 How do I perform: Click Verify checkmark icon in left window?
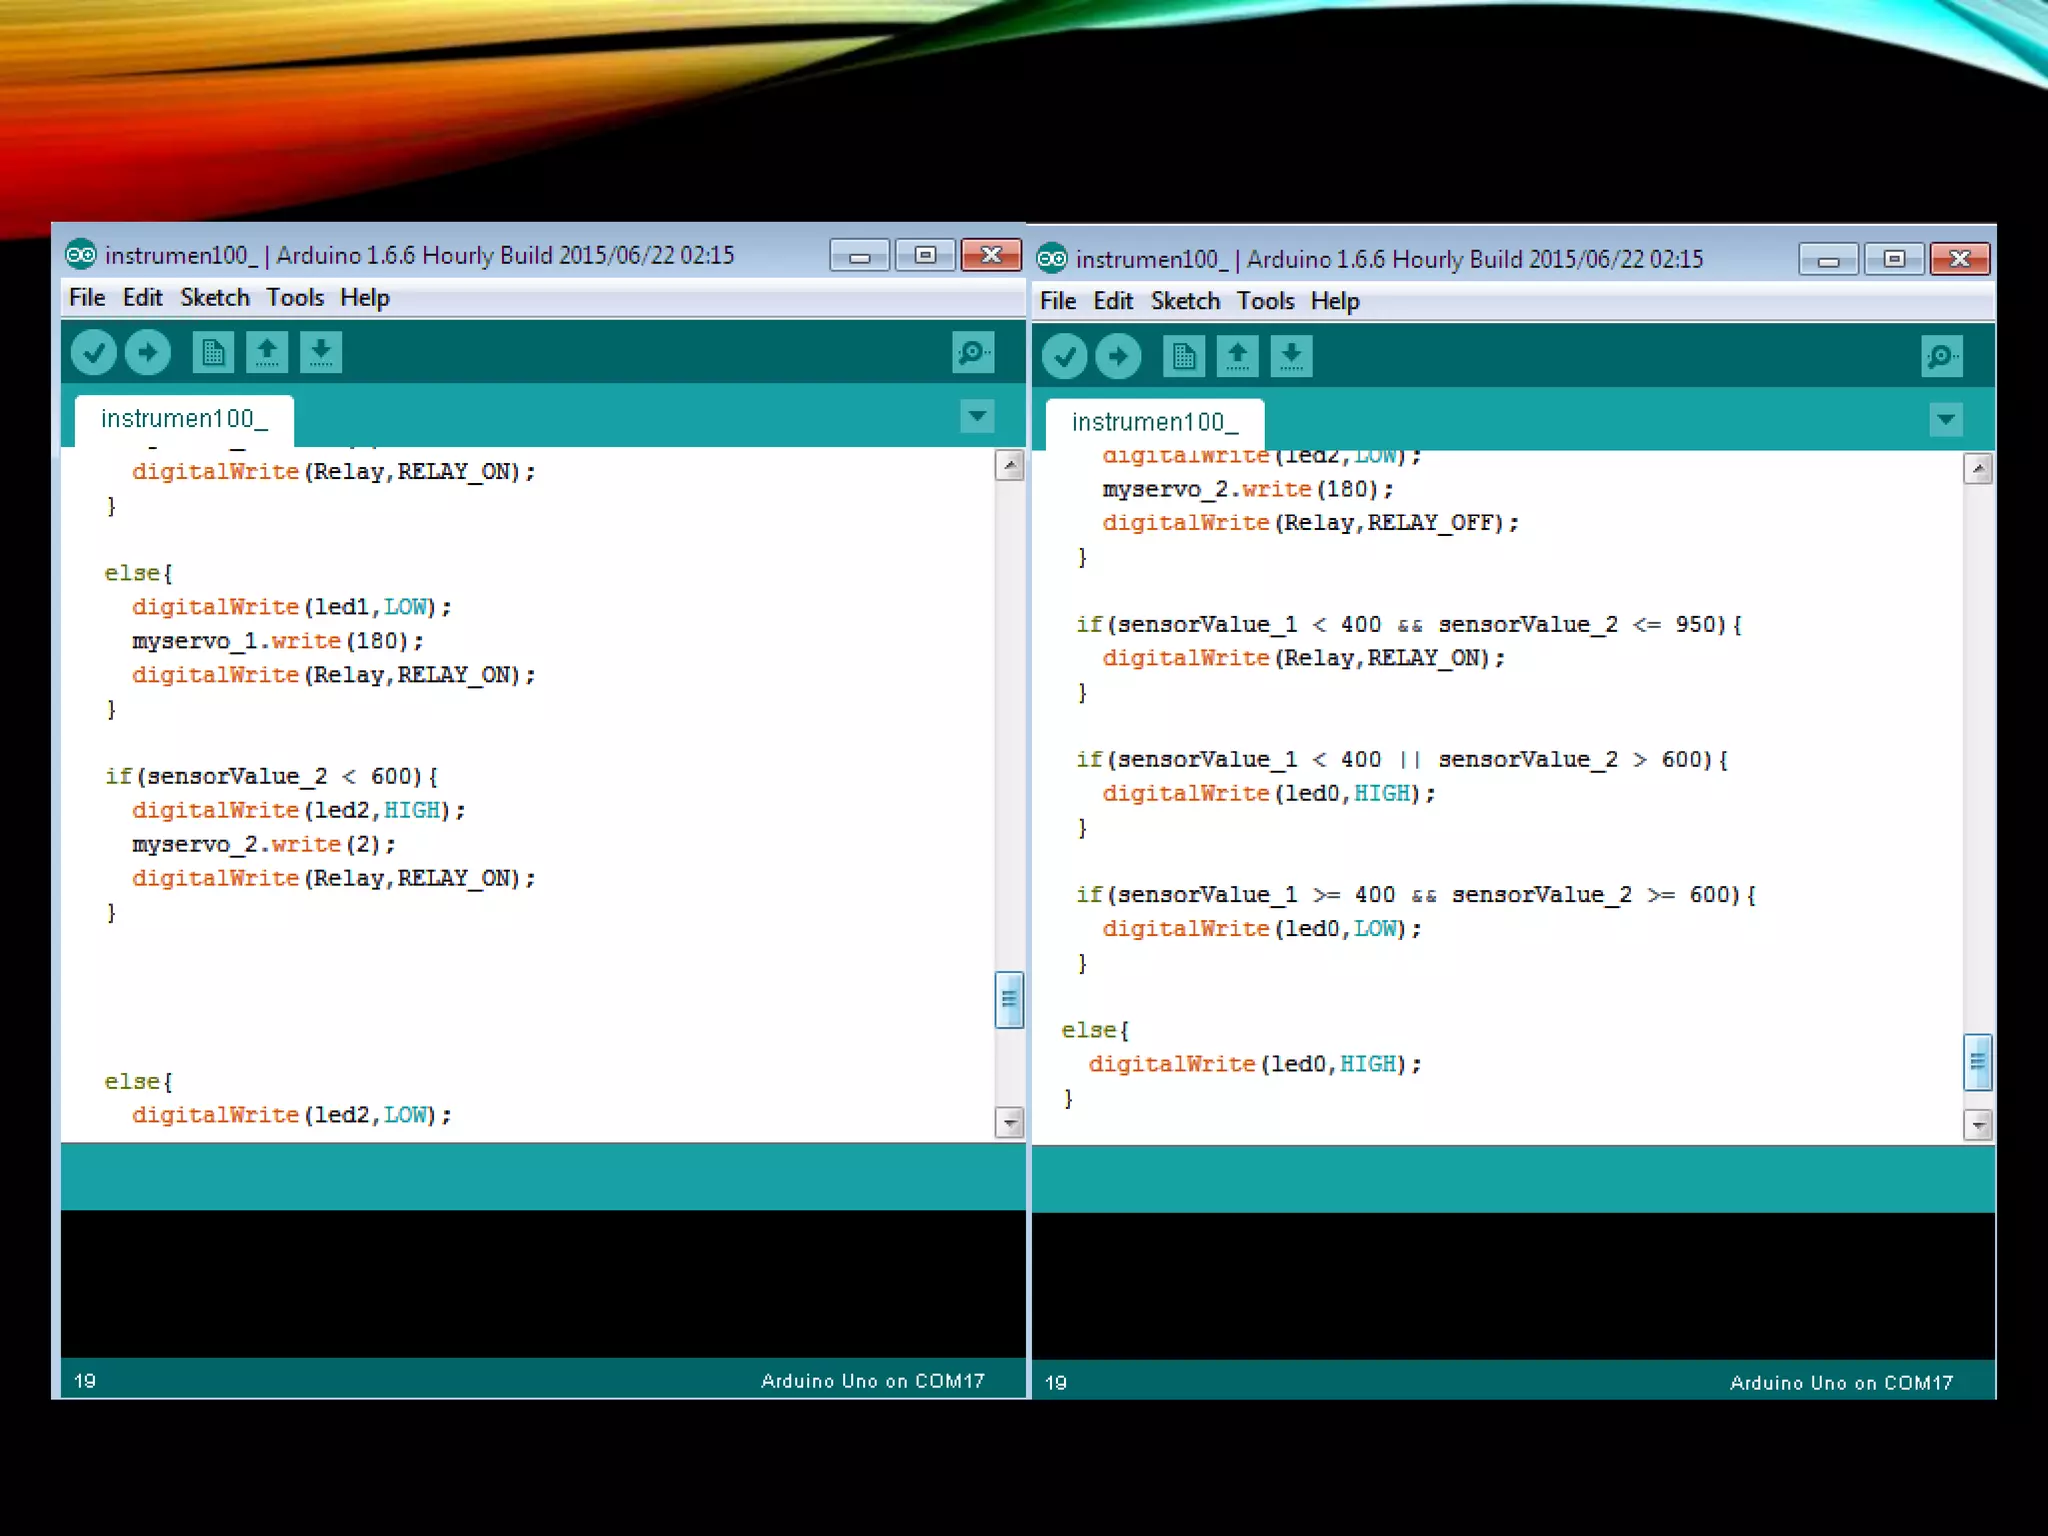94,353
